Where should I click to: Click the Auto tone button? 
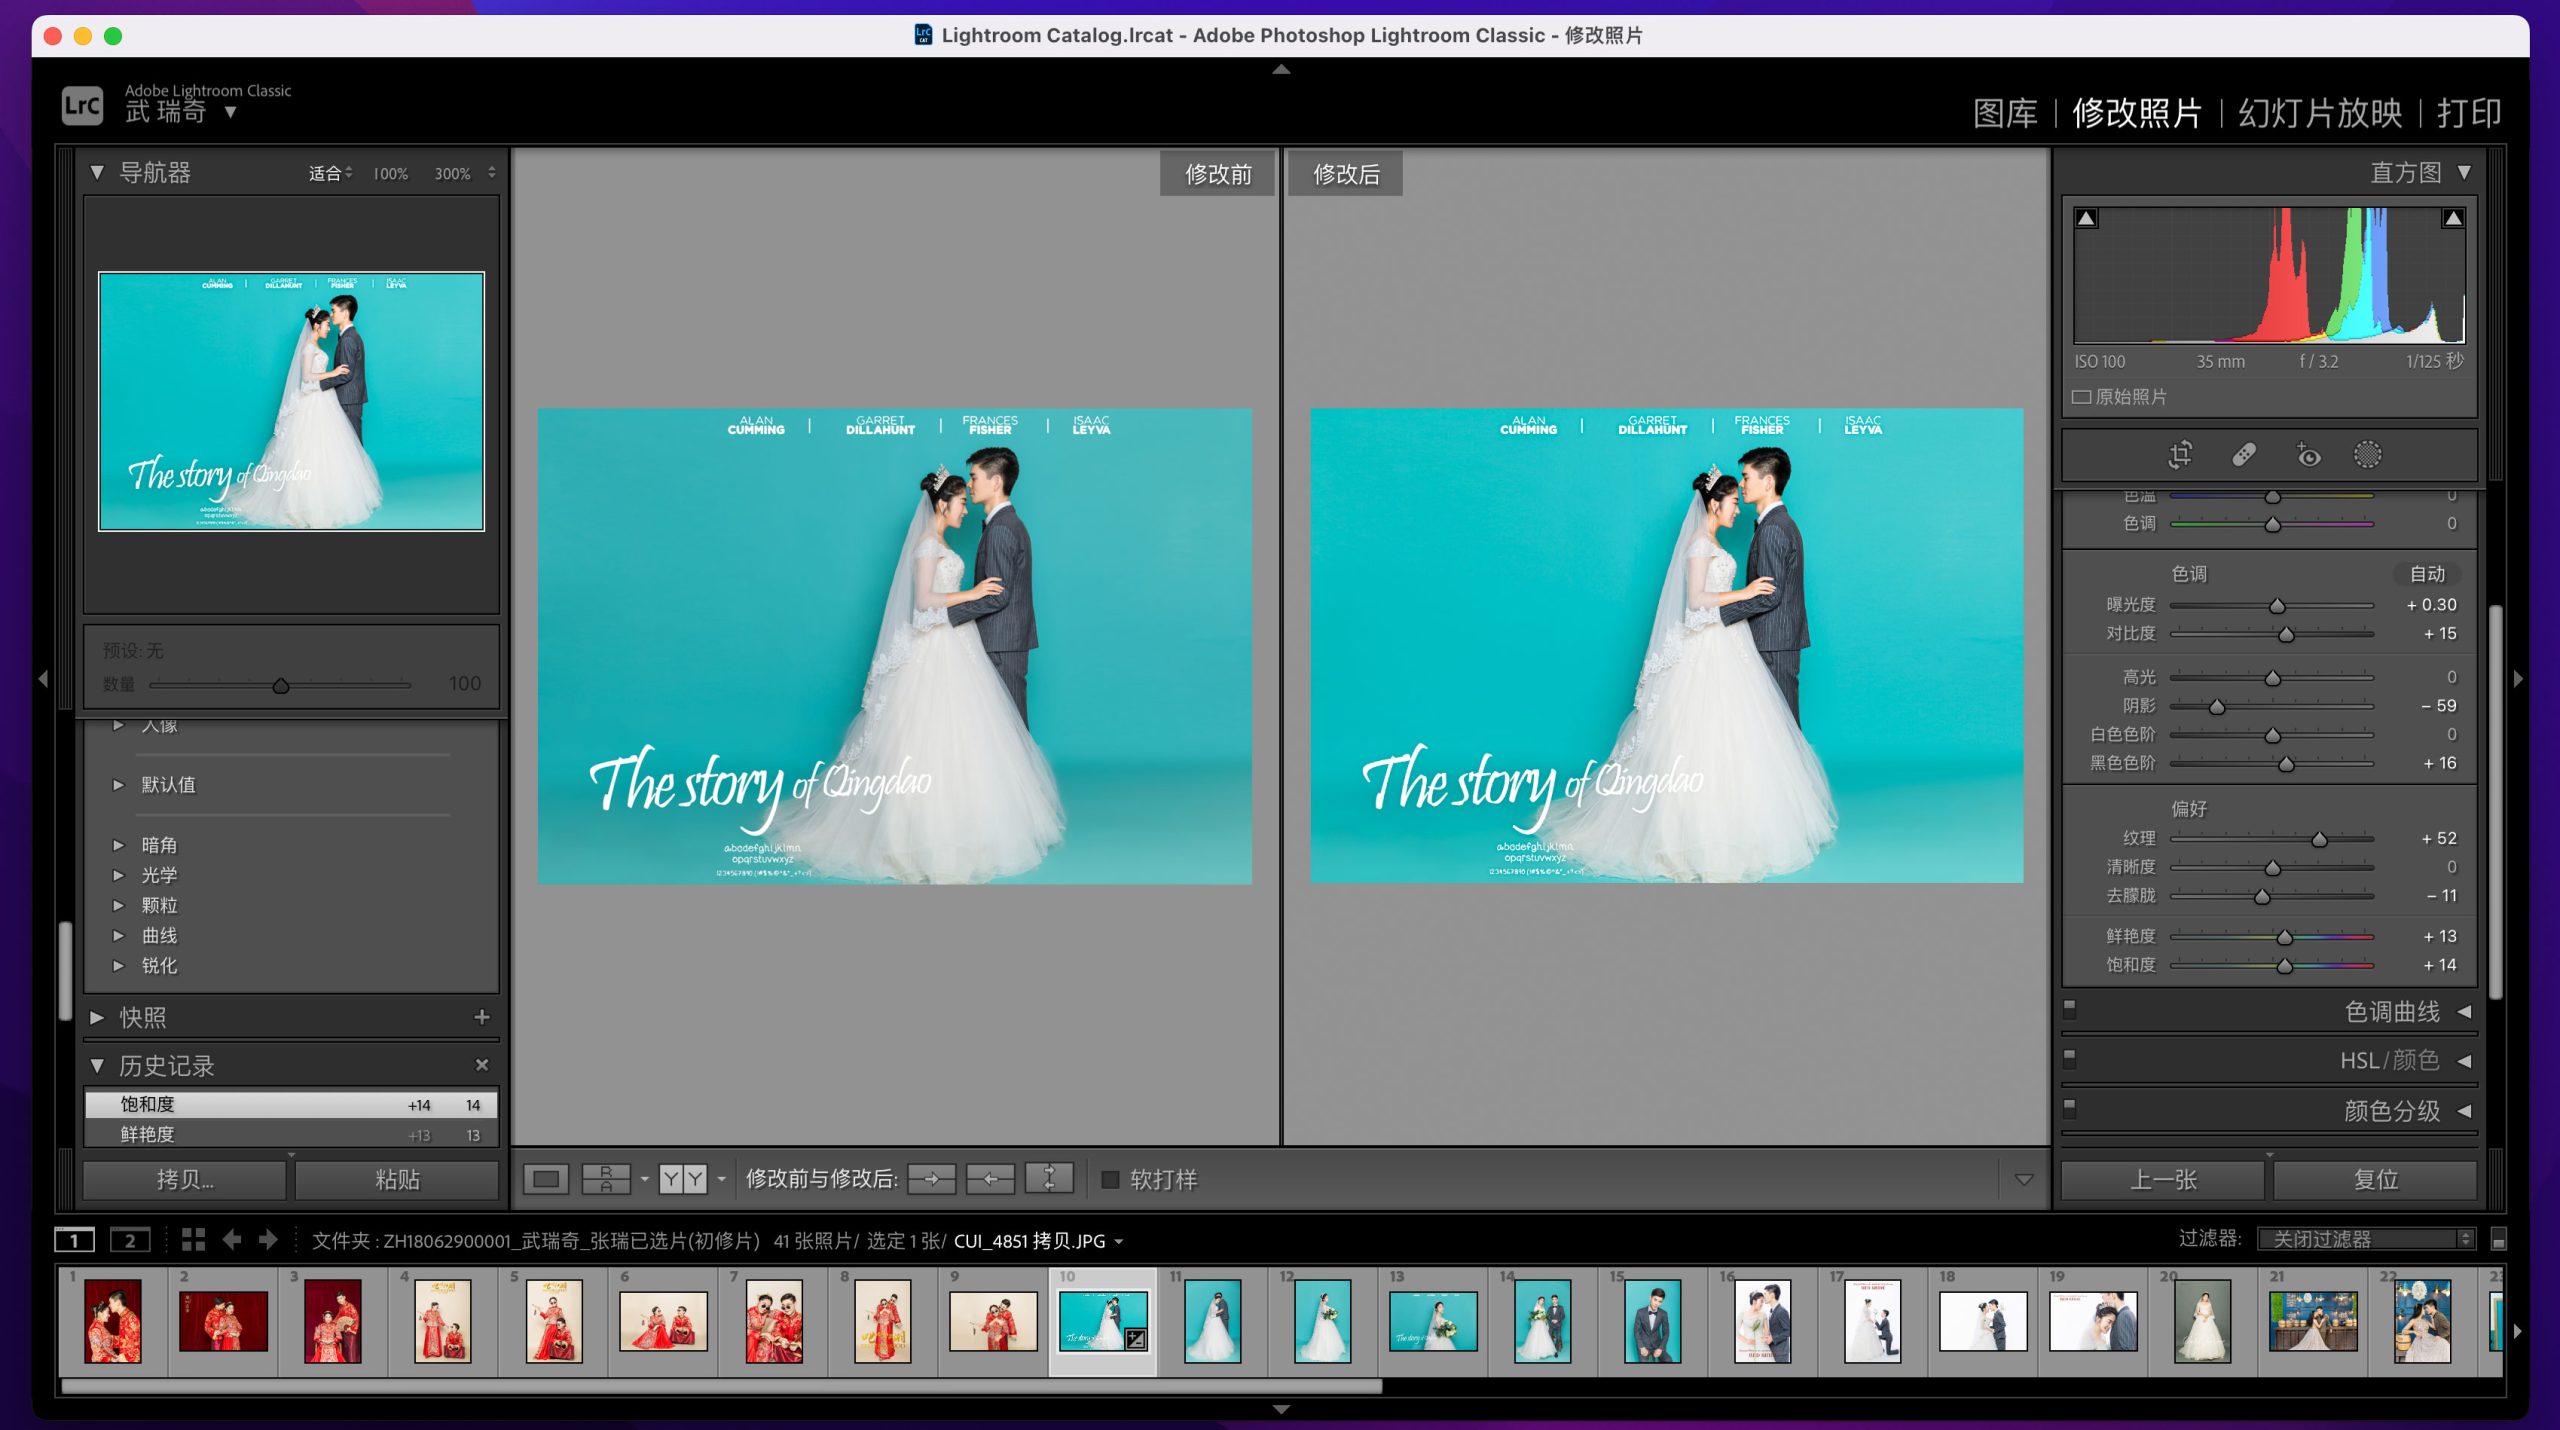click(x=2426, y=574)
